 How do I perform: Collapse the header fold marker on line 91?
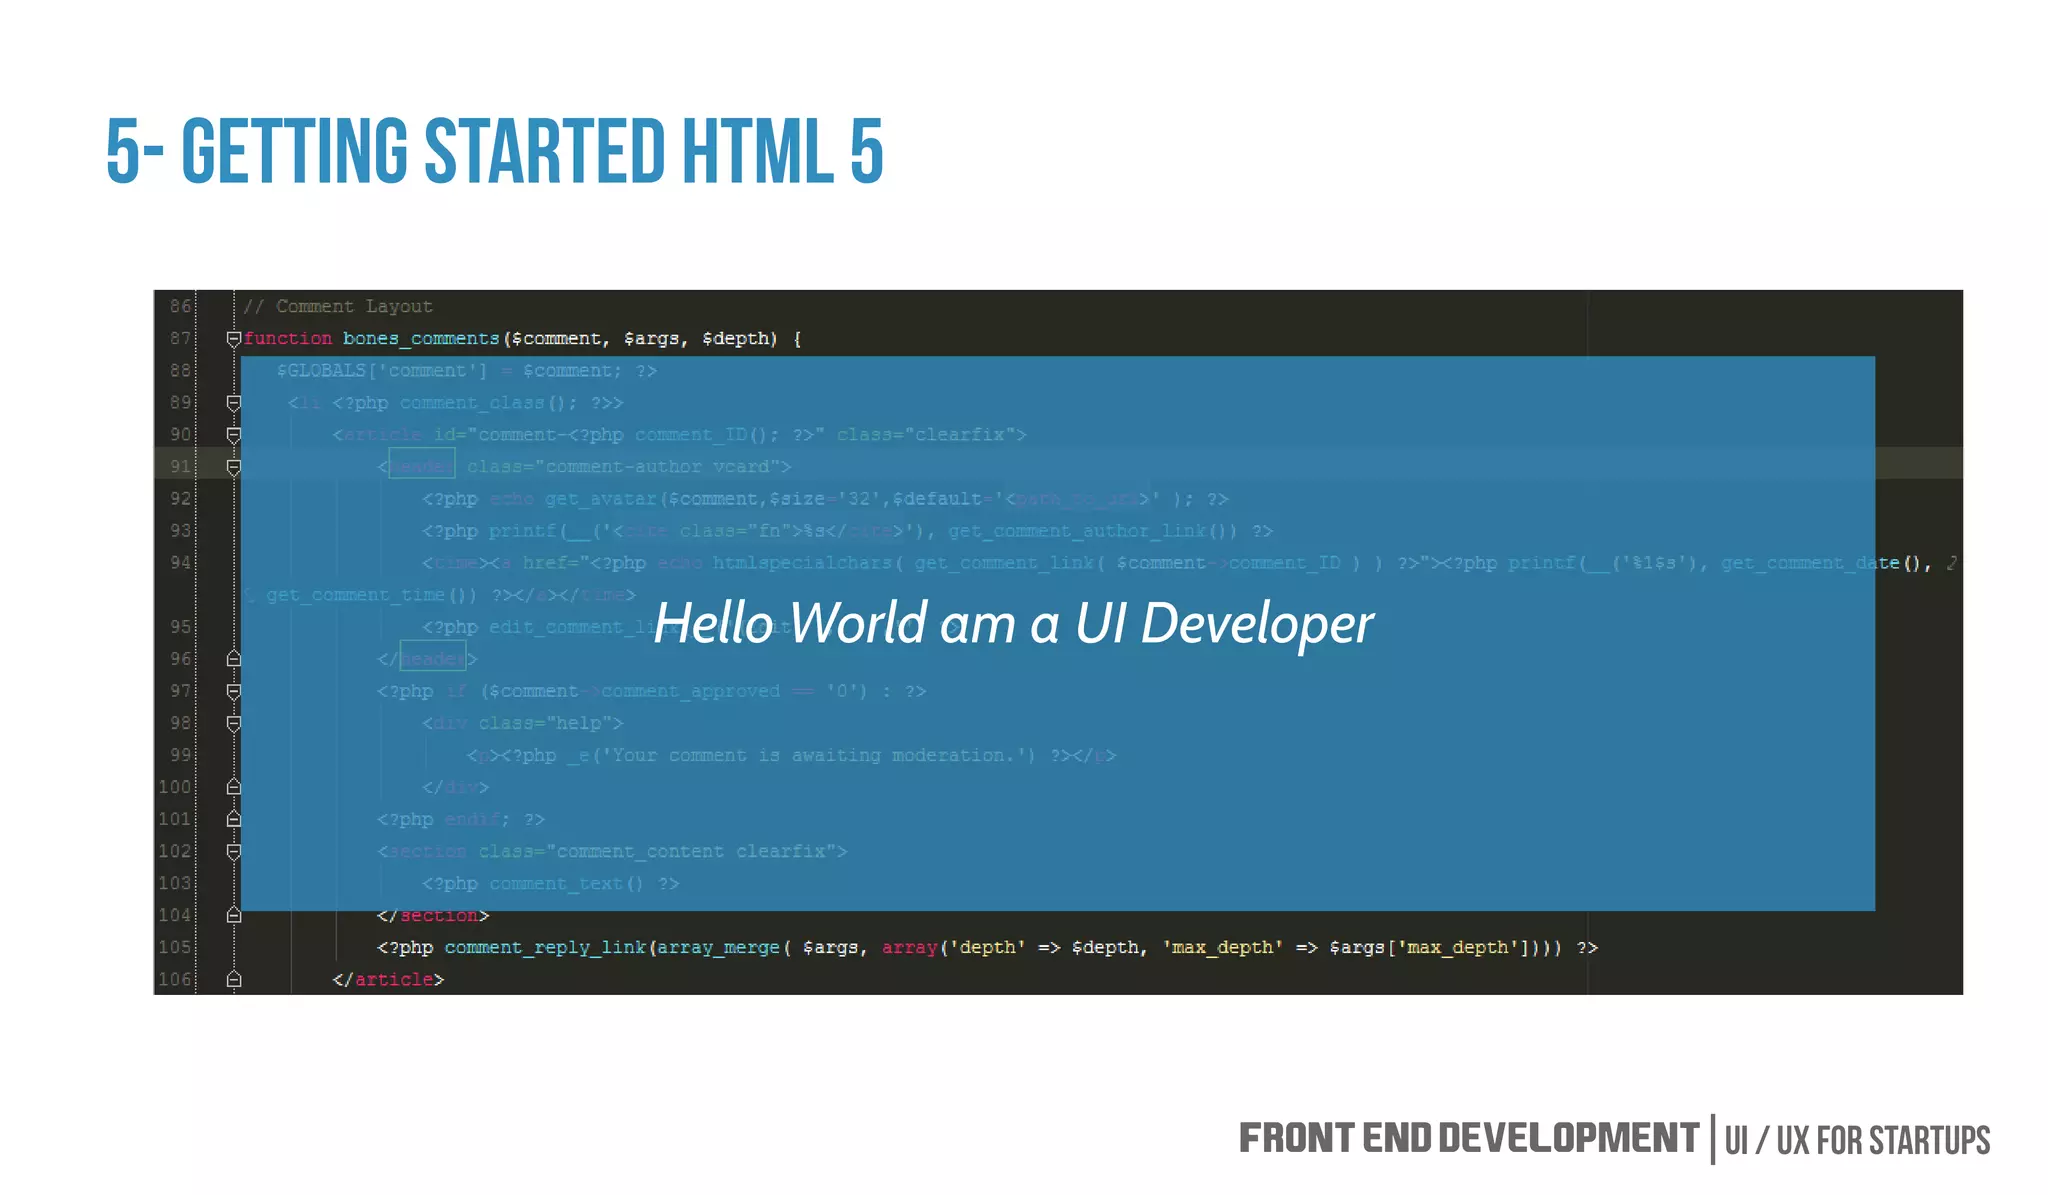click(234, 467)
